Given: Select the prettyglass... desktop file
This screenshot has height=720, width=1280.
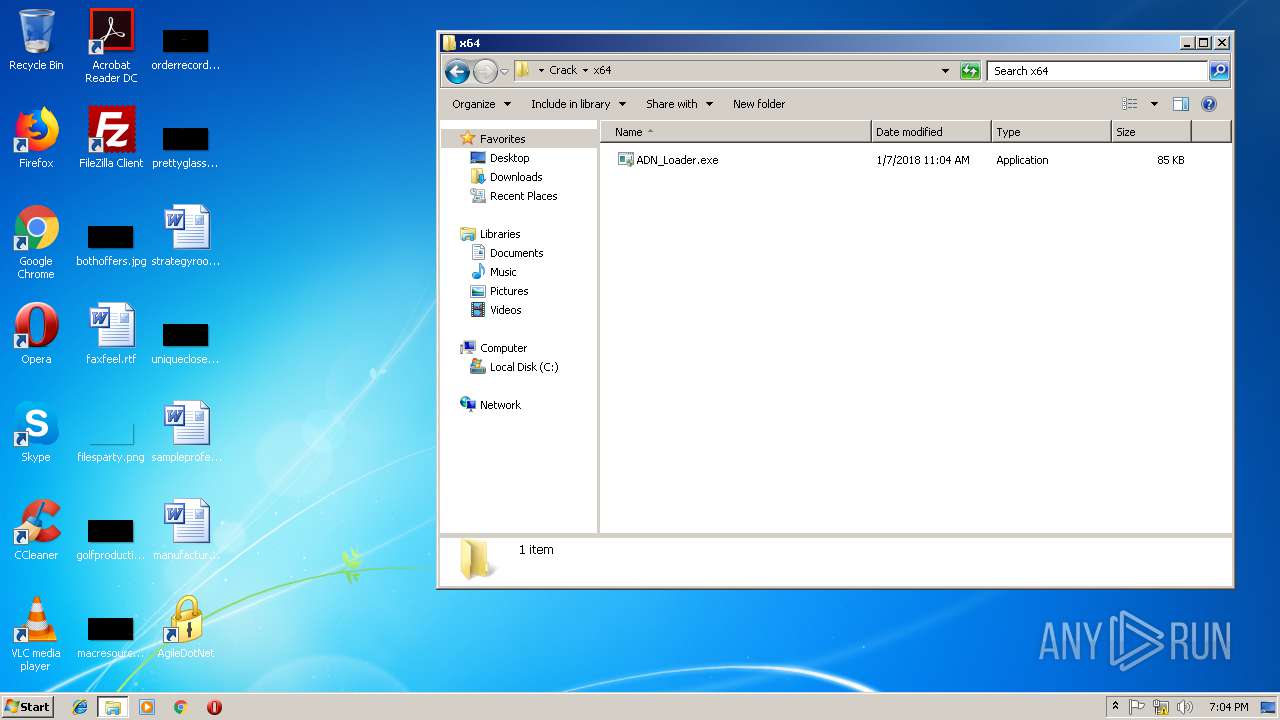Looking at the screenshot, I should click(x=186, y=146).
